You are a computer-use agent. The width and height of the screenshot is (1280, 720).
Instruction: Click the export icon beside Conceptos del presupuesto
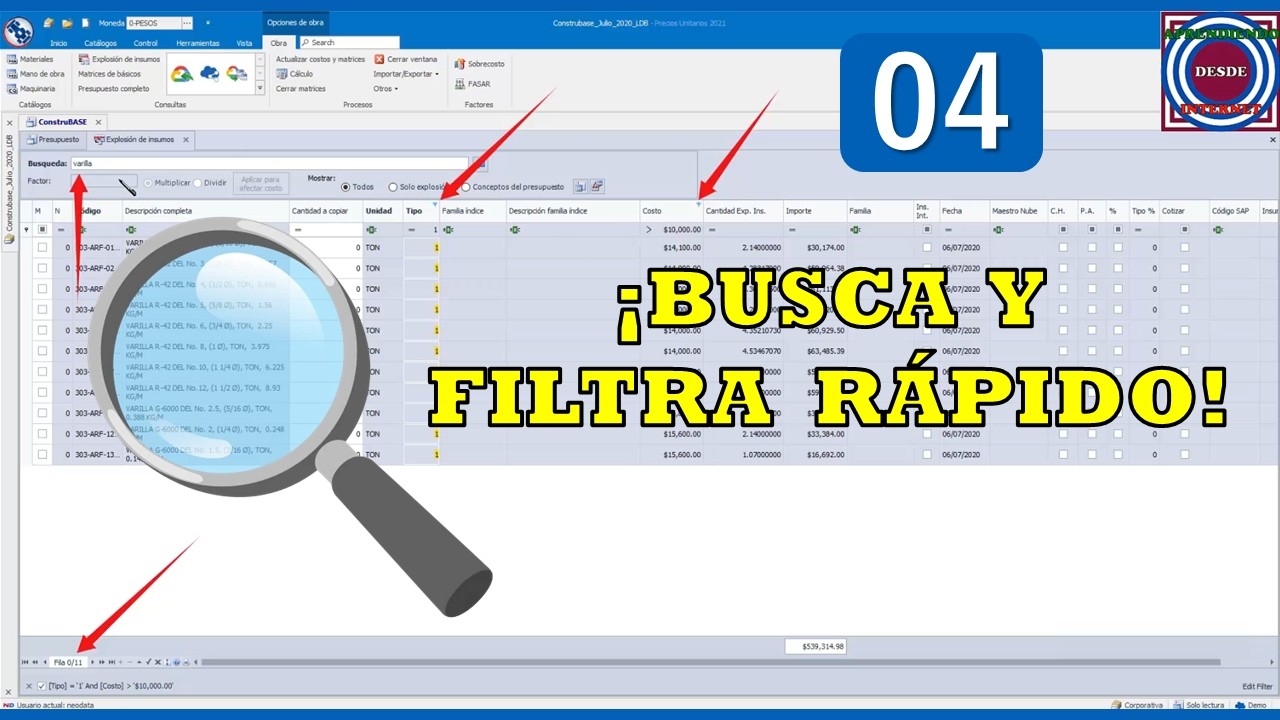point(580,186)
